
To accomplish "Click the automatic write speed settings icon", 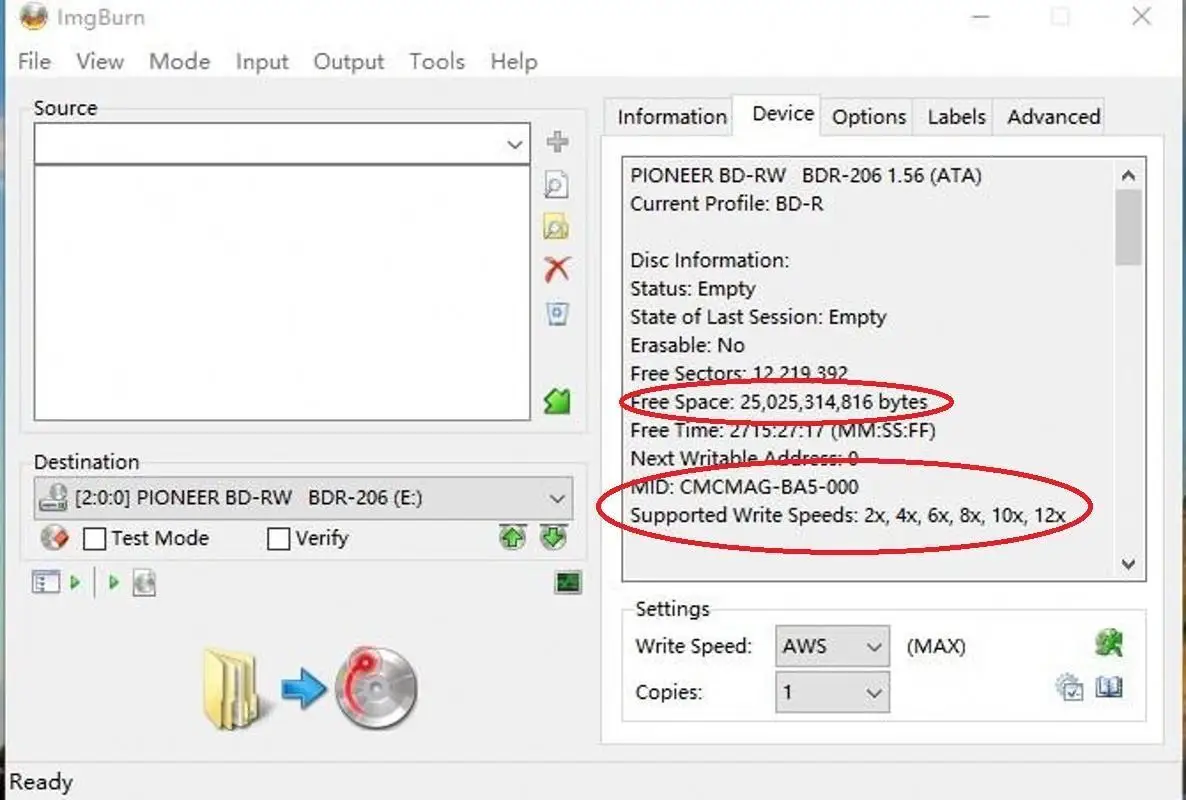I will (x=1109, y=643).
